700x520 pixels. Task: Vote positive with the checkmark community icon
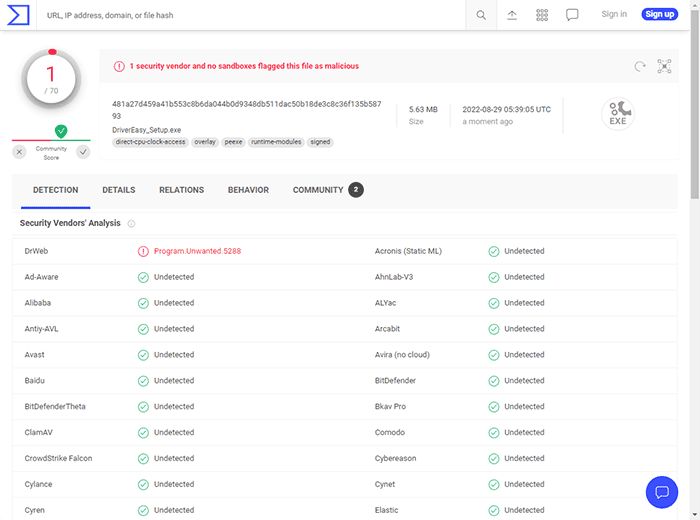coord(83,152)
